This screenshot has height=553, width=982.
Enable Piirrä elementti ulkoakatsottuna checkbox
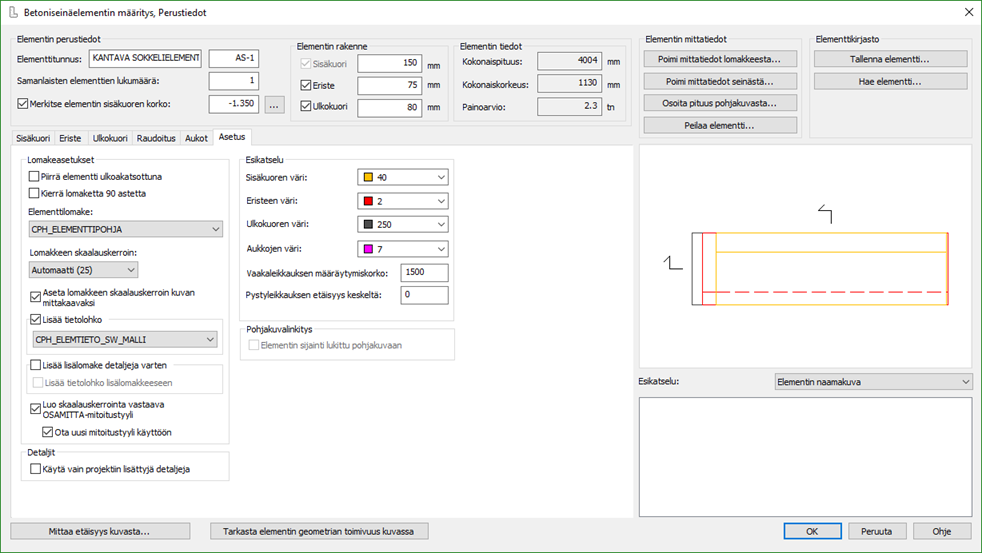(x=35, y=177)
